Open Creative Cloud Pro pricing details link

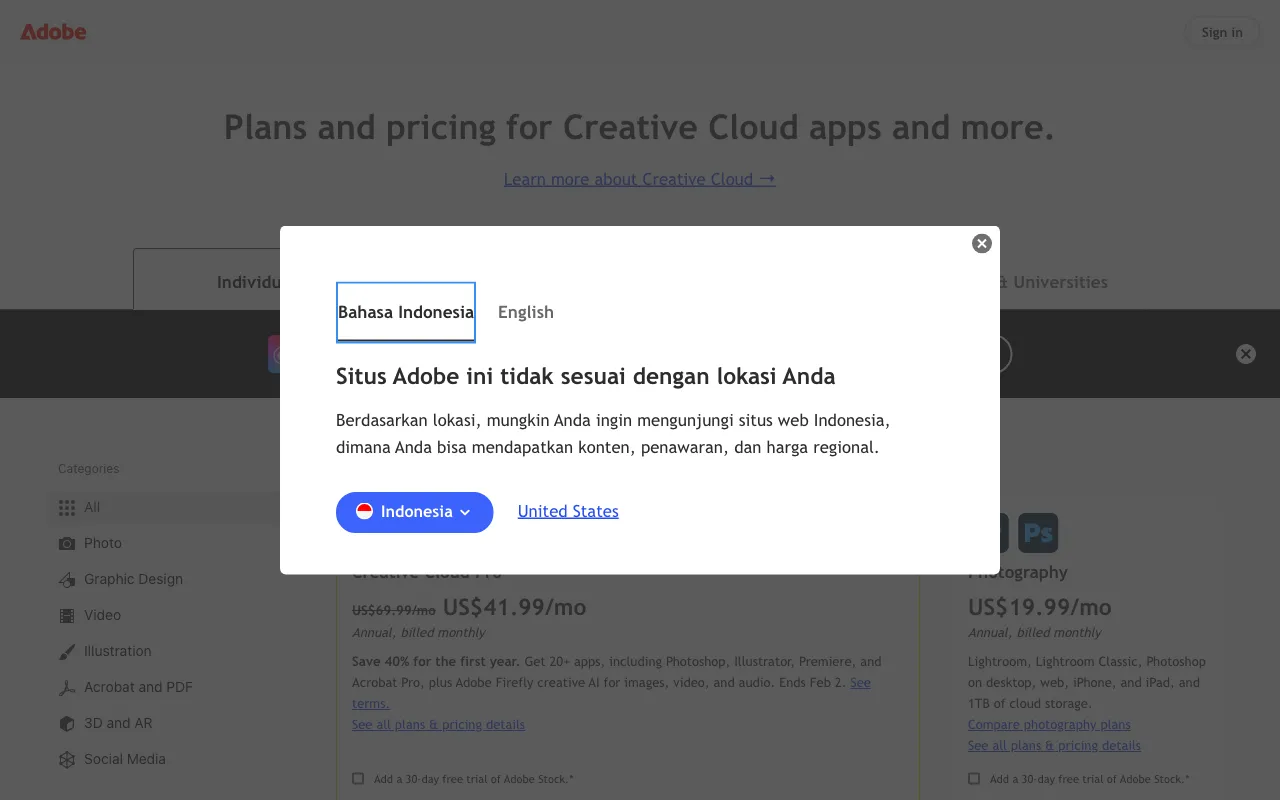[x=438, y=725]
